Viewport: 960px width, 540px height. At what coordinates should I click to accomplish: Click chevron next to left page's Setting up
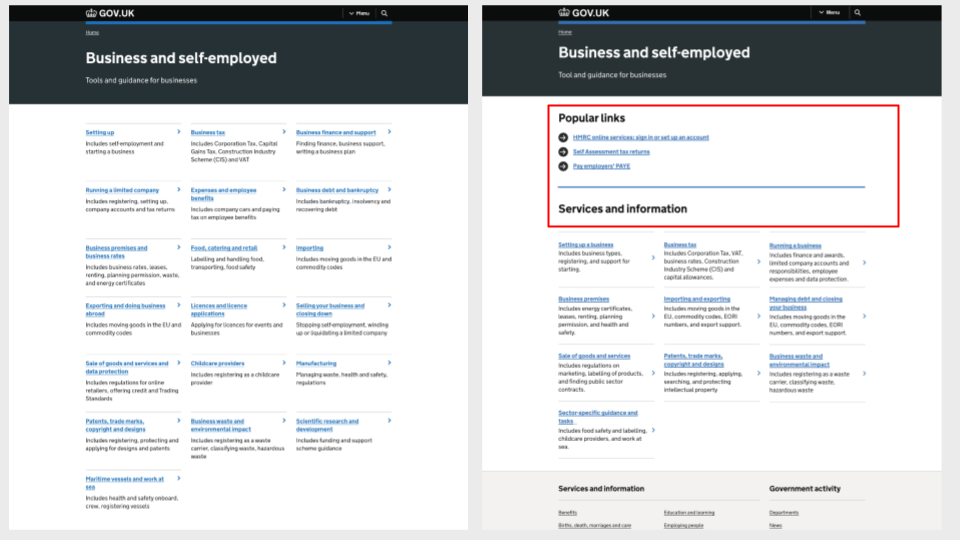pos(179,132)
